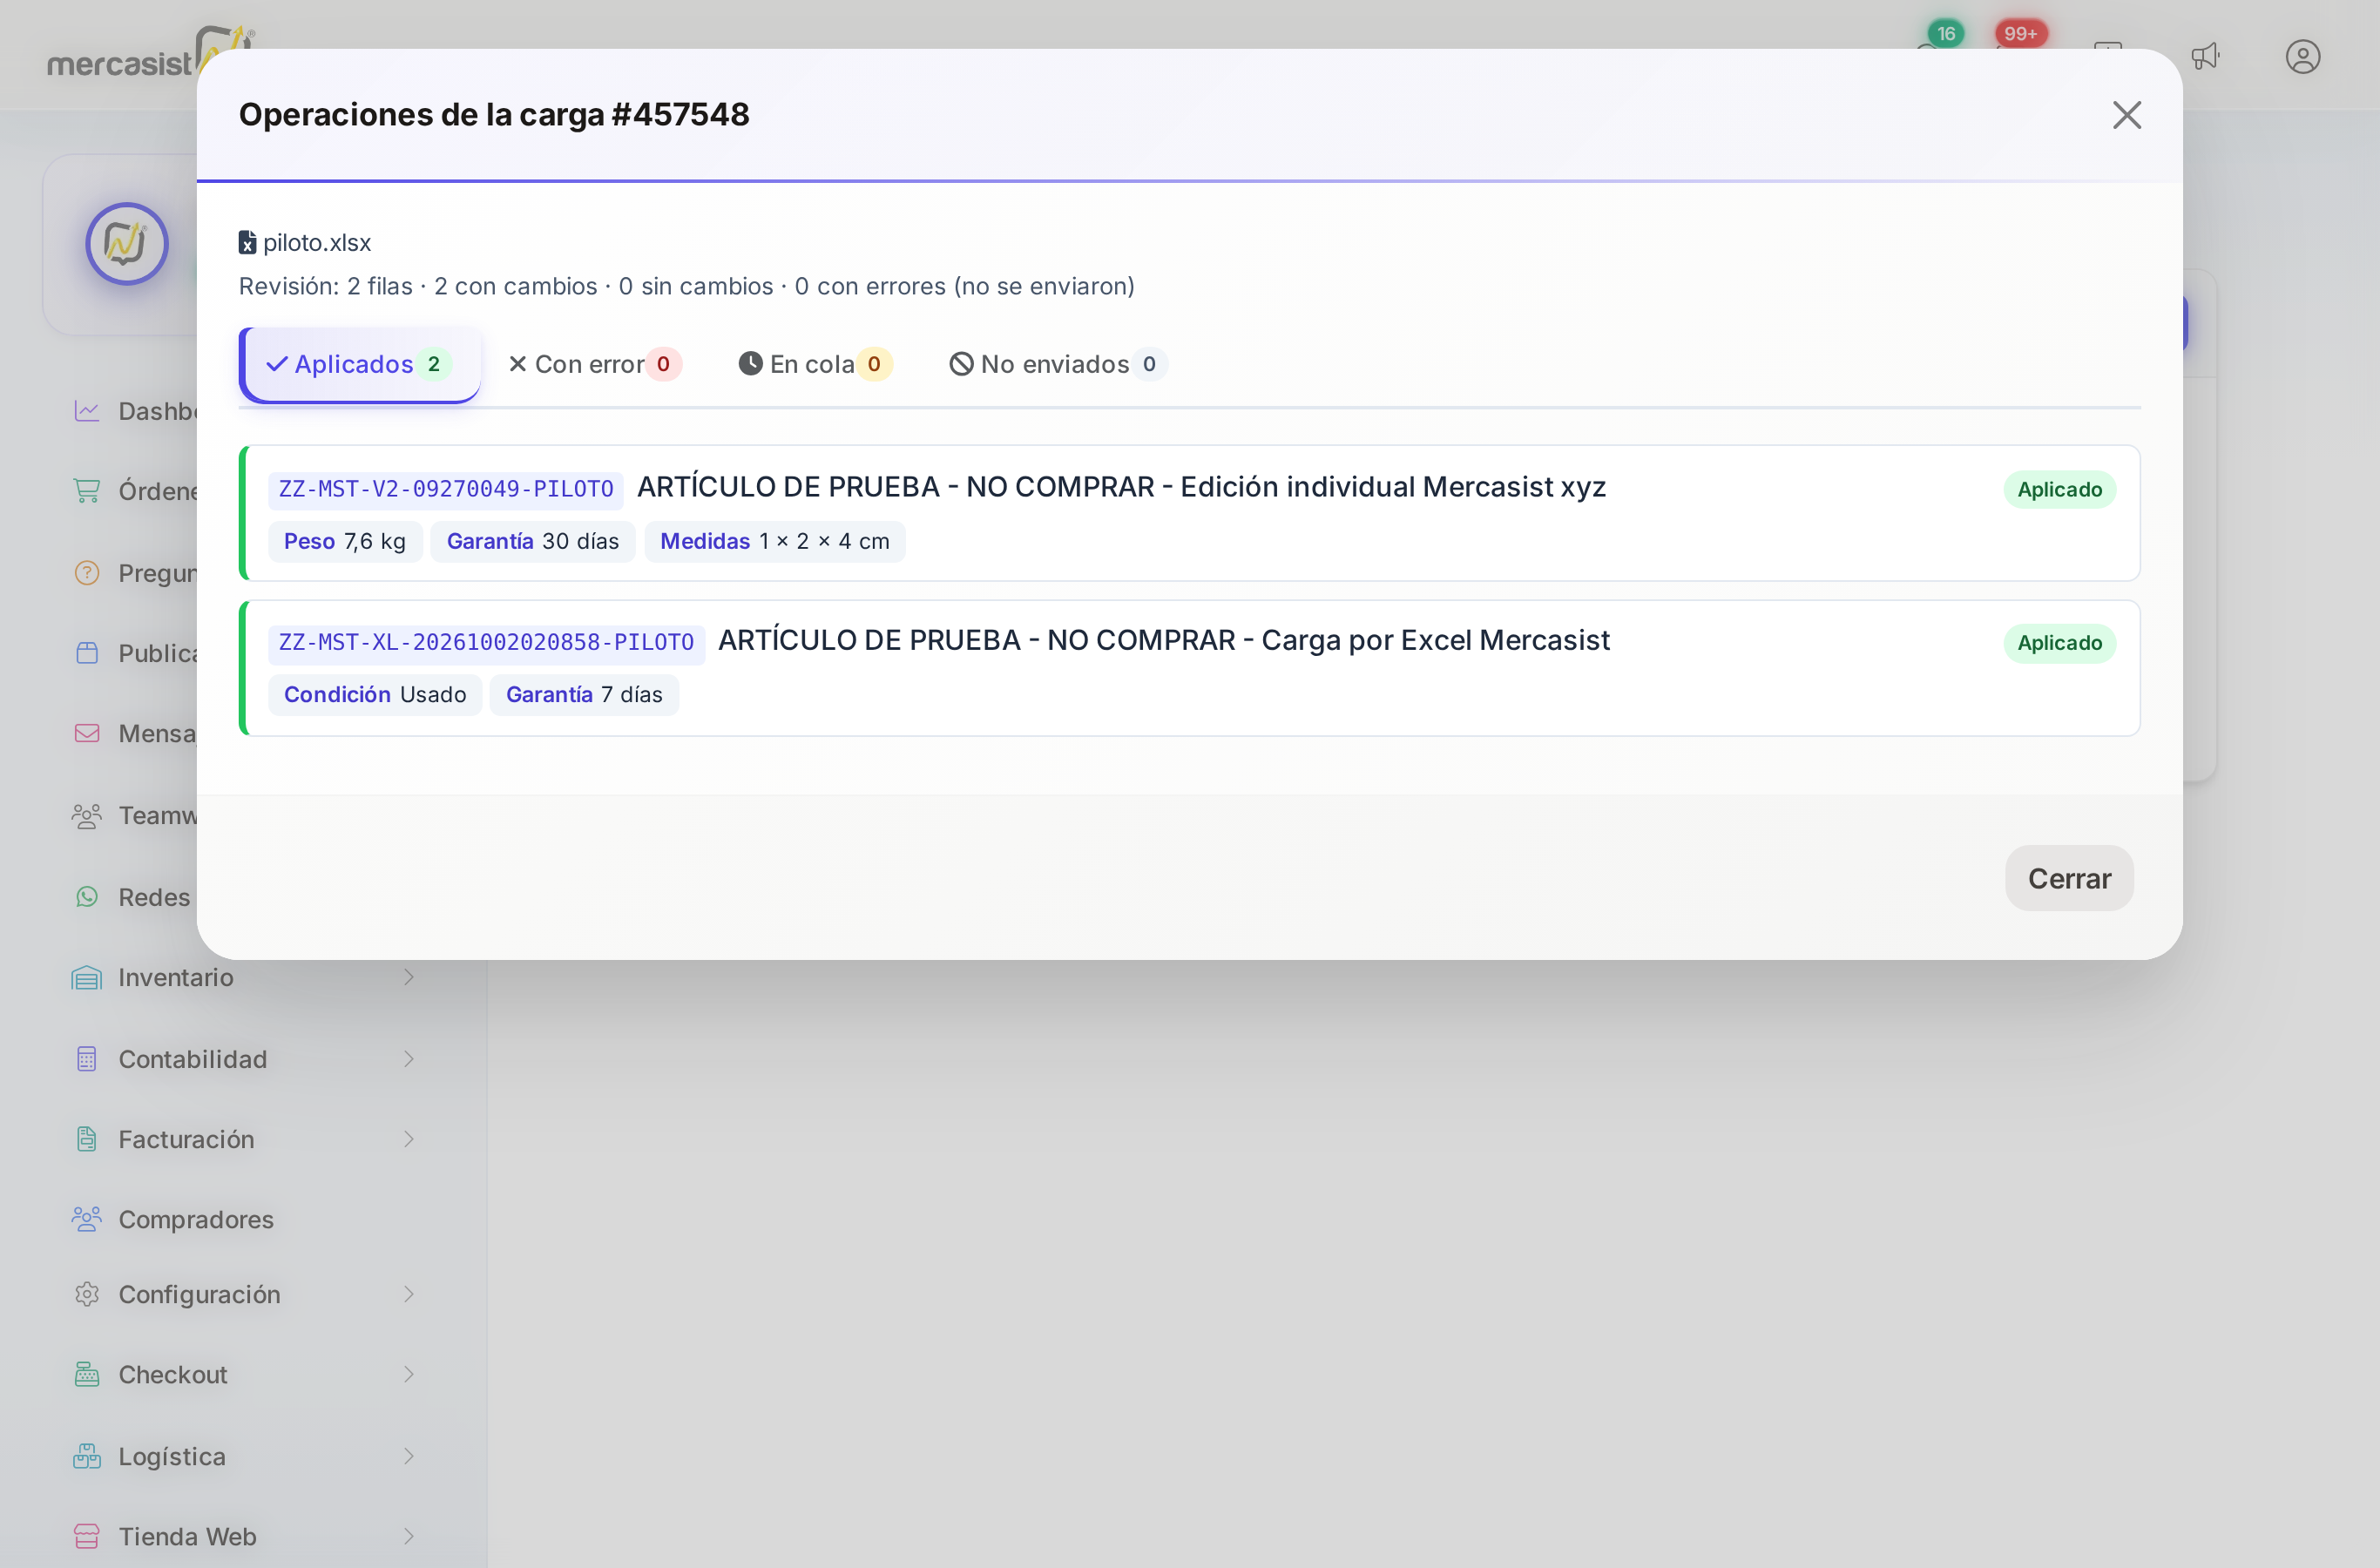
Task: Click the green 16 notification badge
Action: click(1945, 34)
